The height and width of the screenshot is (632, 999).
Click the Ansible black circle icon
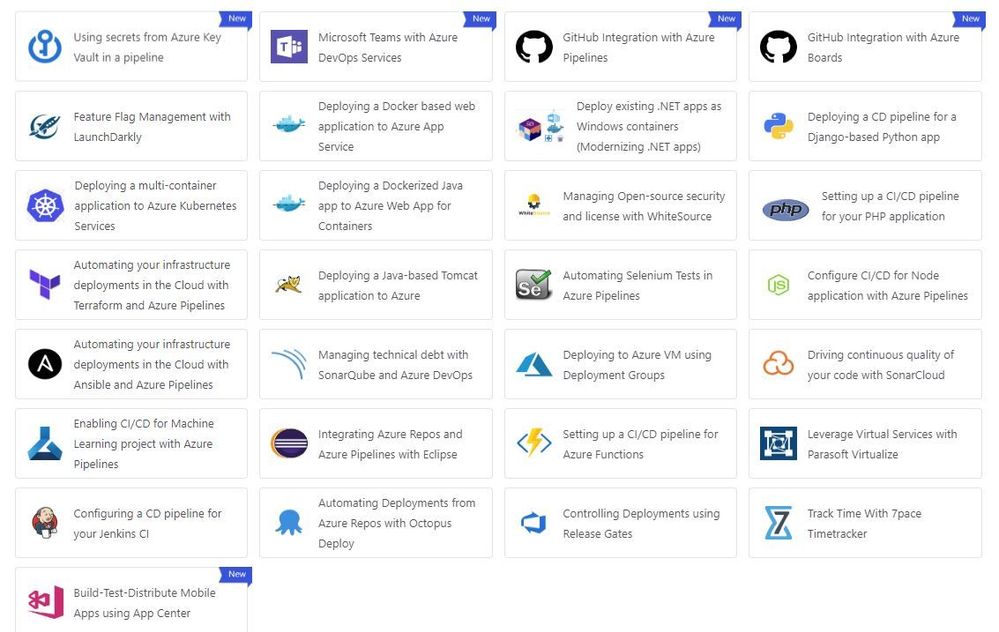point(45,364)
